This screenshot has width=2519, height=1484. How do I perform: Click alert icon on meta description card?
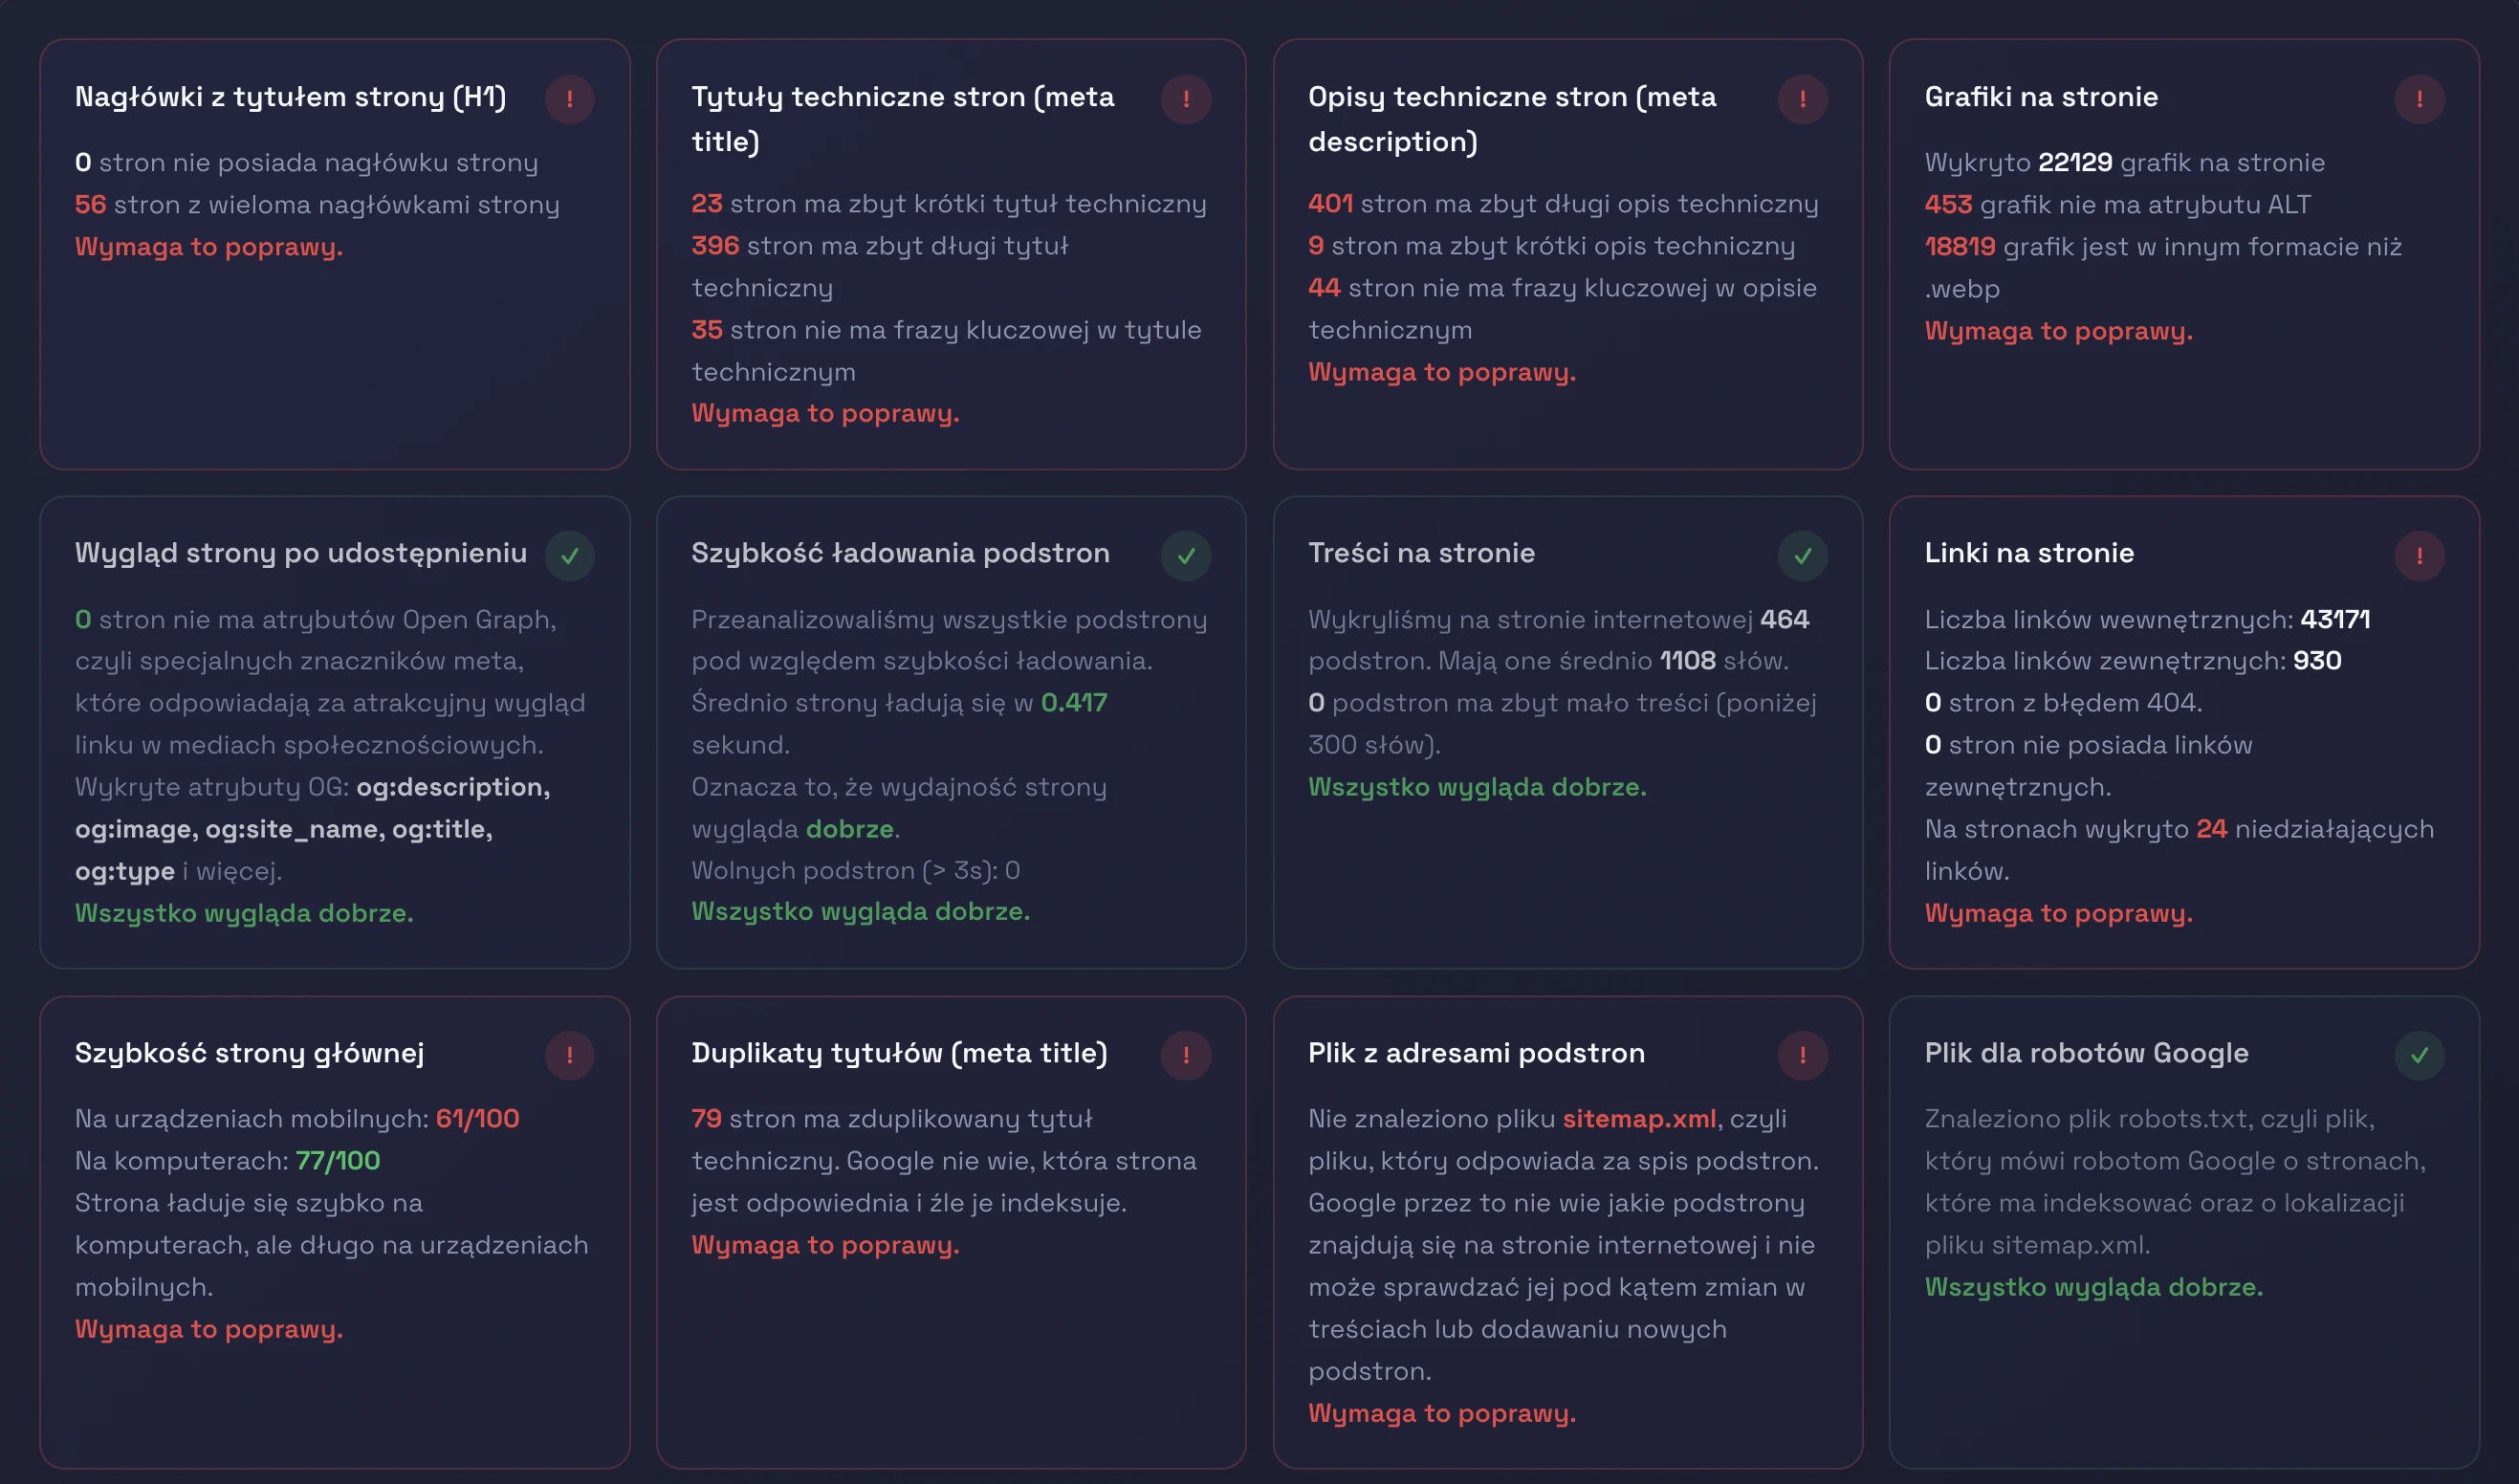pyautogui.click(x=1802, y=99)
